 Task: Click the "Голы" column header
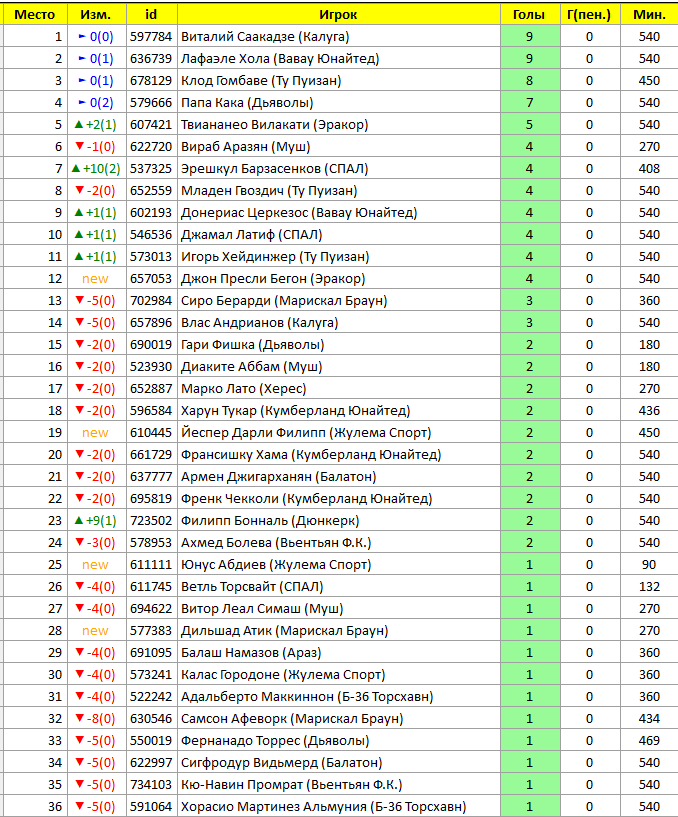[x=529, y=15]
